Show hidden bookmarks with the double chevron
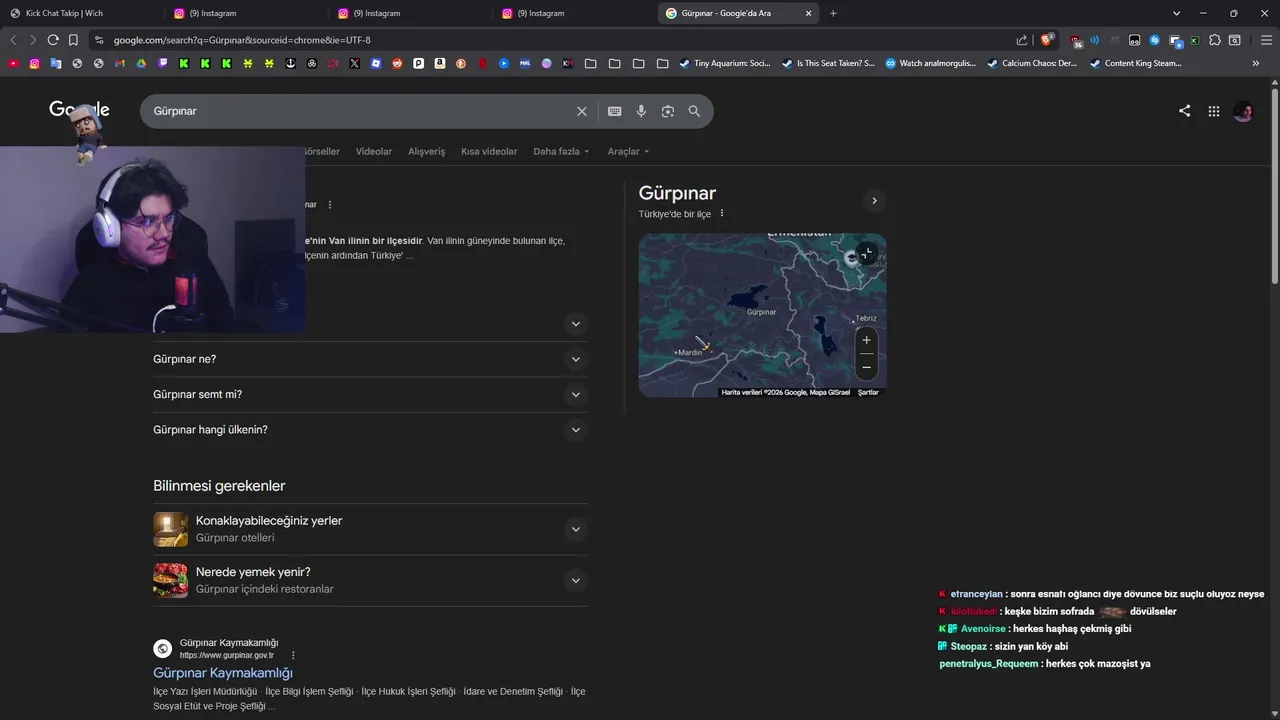 pos(1256,63)
